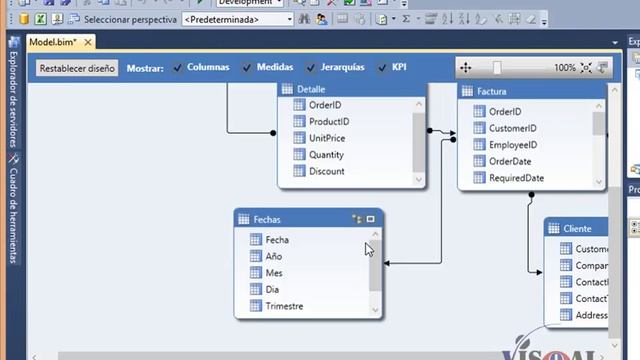This screenshot has height=360, width=640.
Task: Select the OrderID column in Detalle
Action: pyautogui.click(x=325, y=105)
